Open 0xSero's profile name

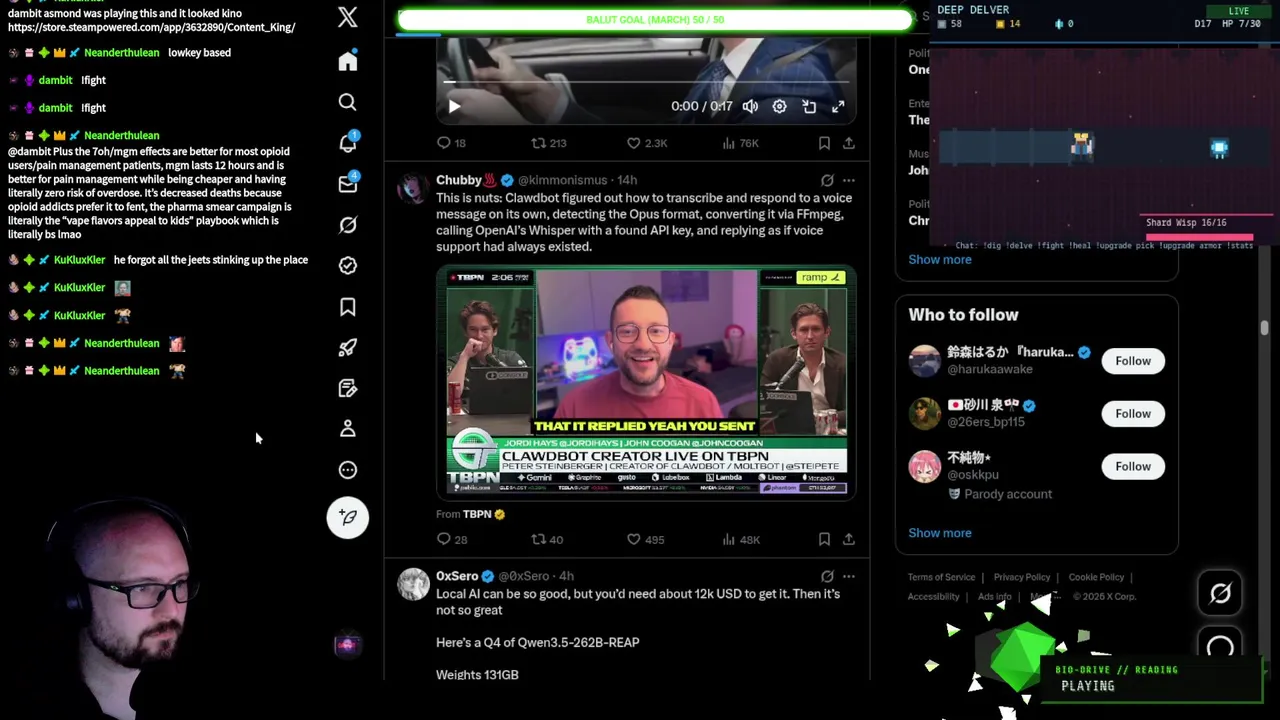pos(457,576)
